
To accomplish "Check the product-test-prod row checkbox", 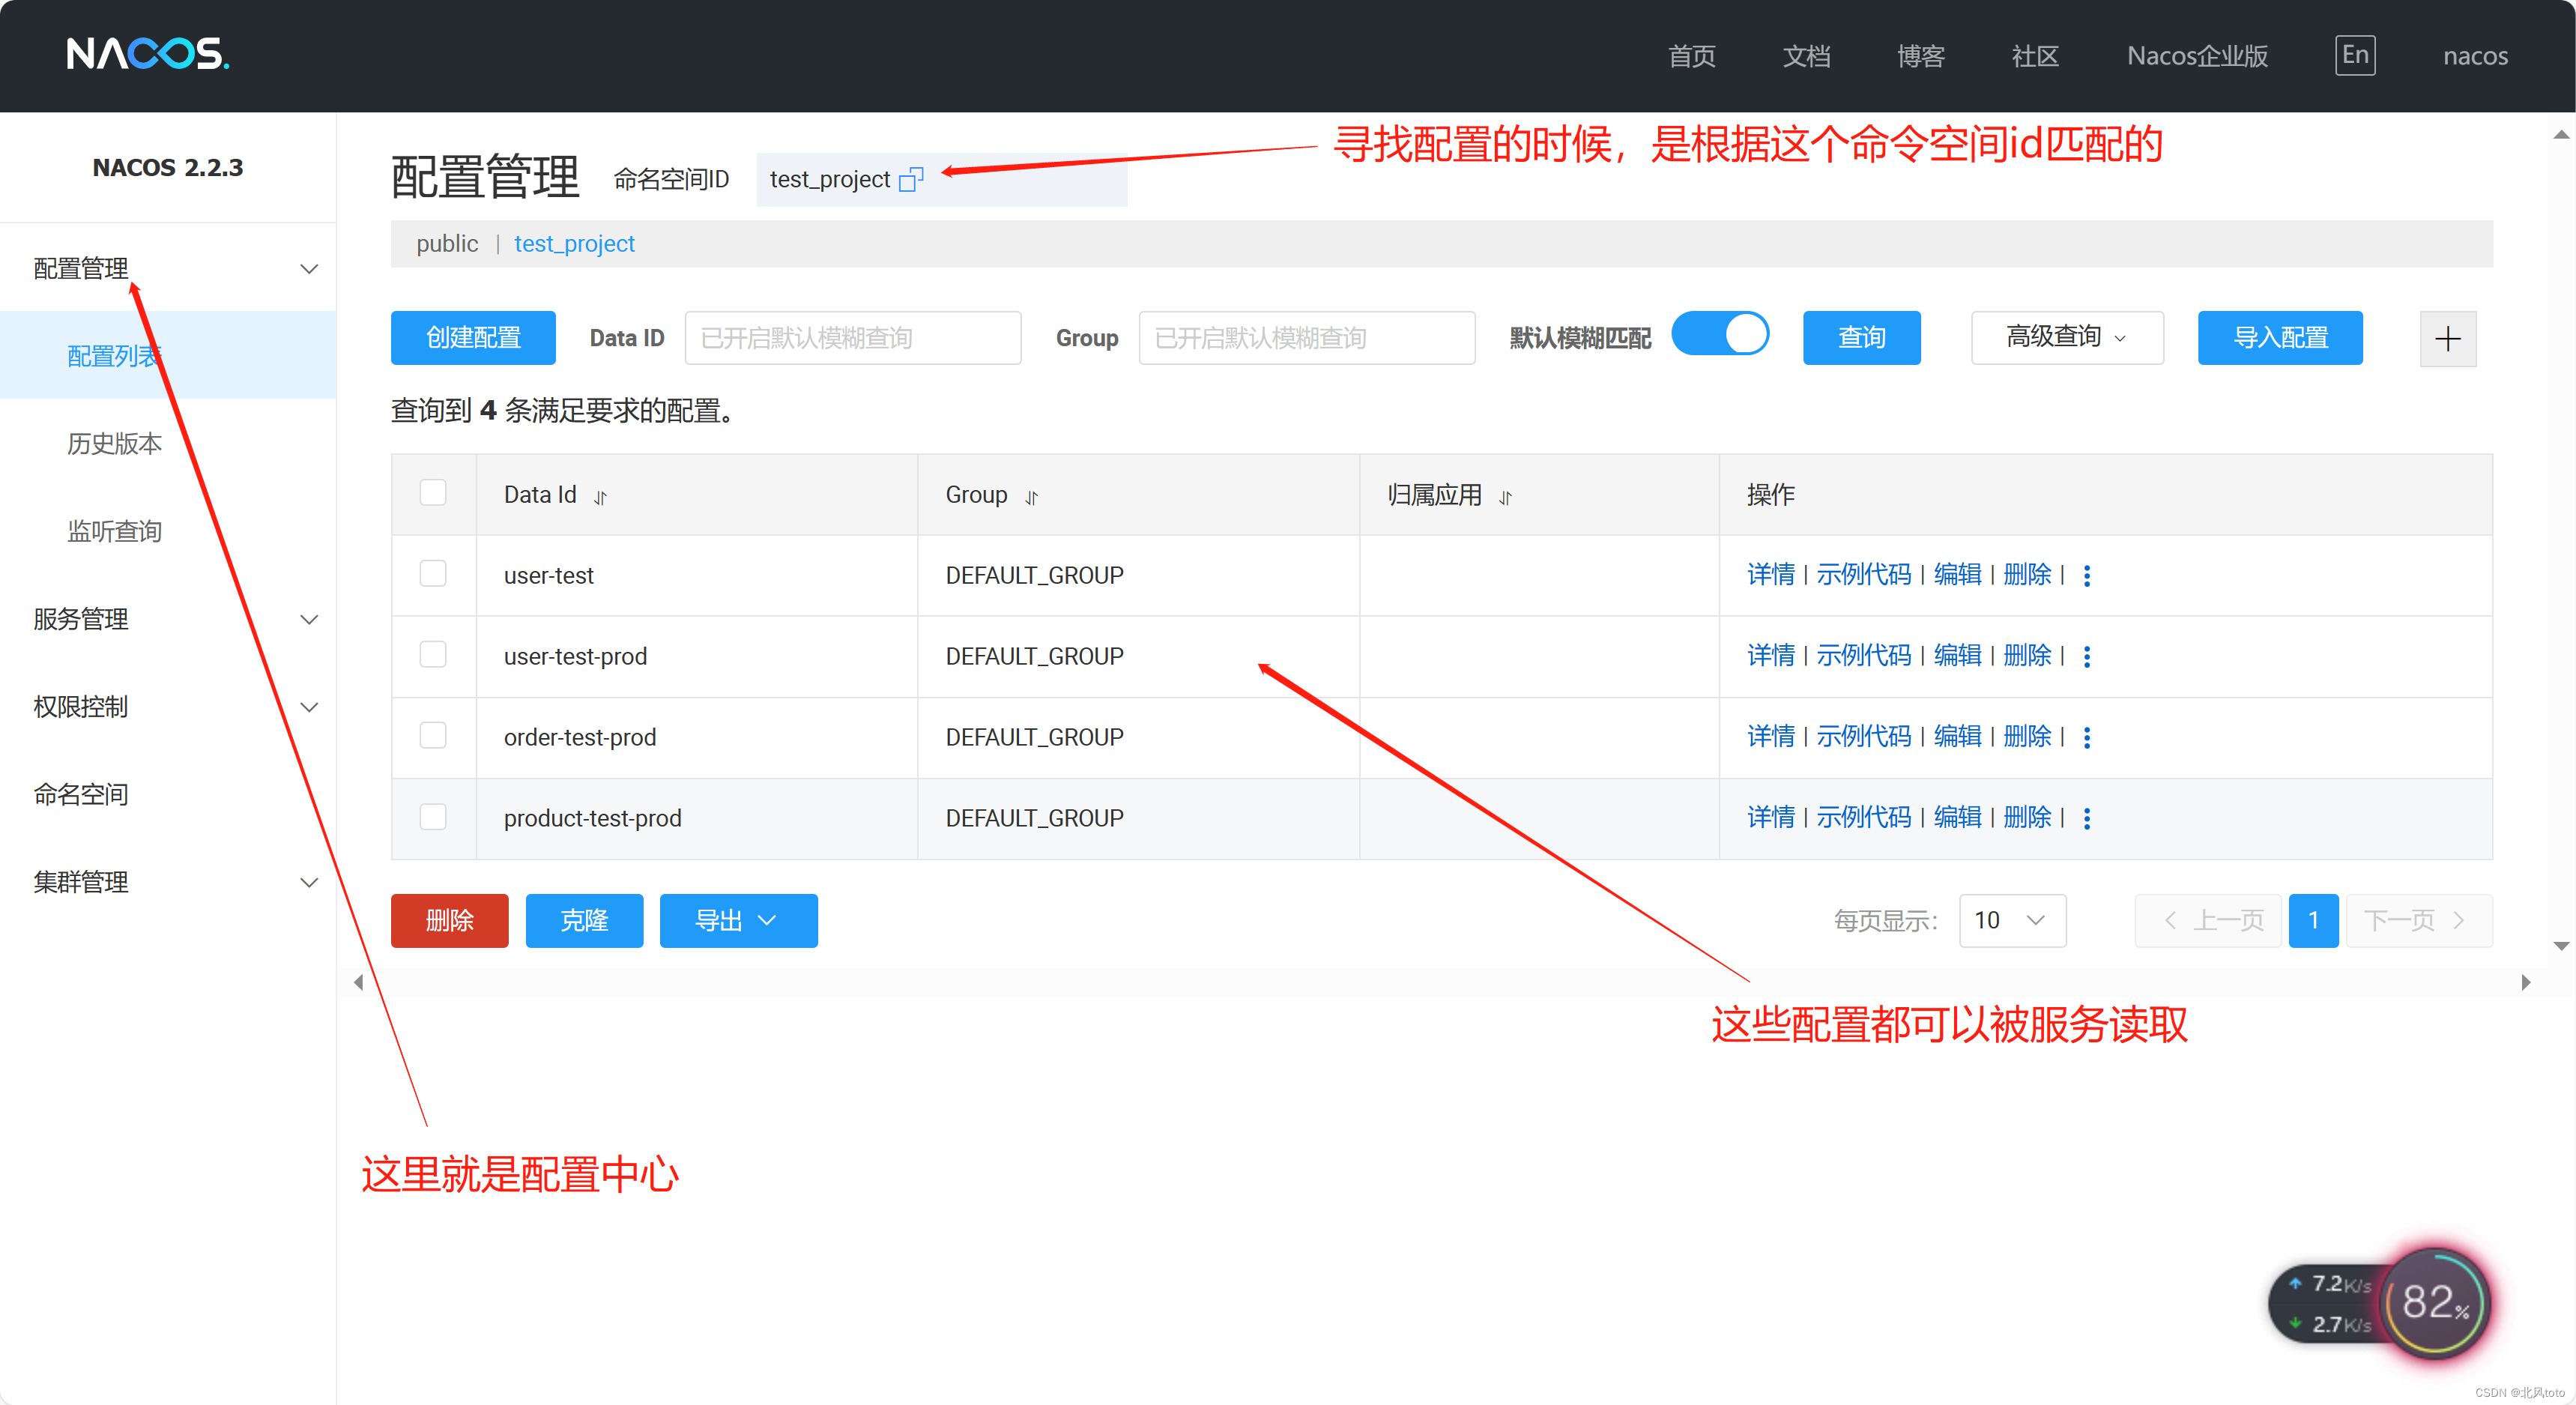I will (x=433, y=817).
